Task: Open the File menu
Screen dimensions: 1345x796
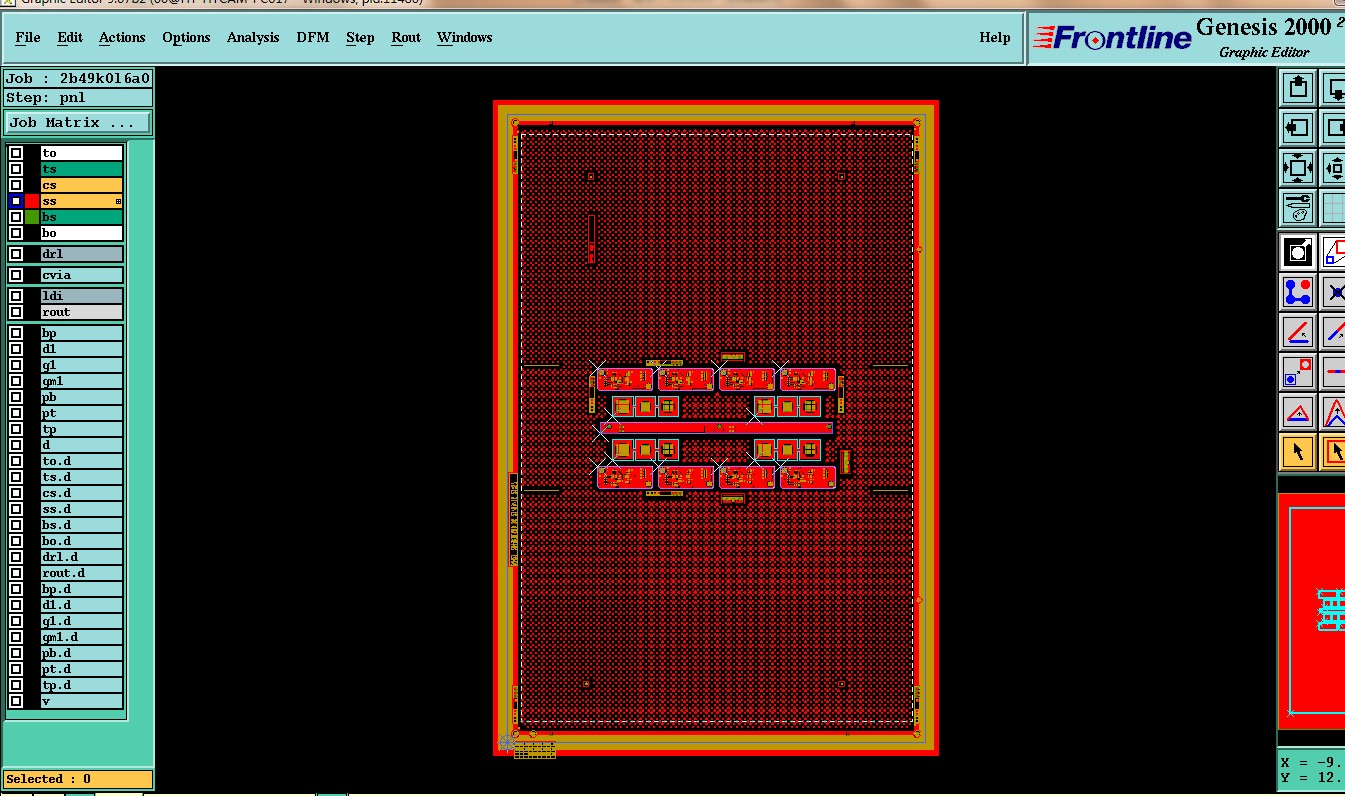Action: coord(28,37)
